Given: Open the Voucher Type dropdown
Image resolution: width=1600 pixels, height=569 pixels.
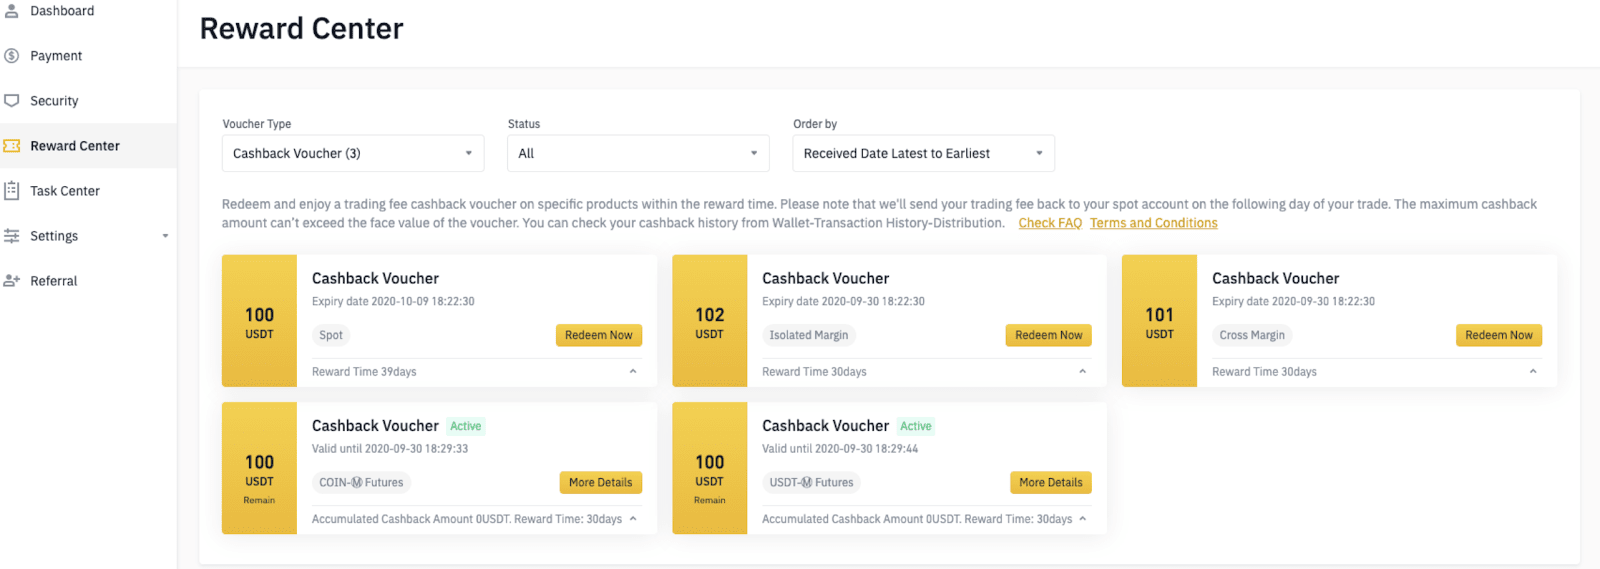Looking at the screenshot, I should coord(352,153).
